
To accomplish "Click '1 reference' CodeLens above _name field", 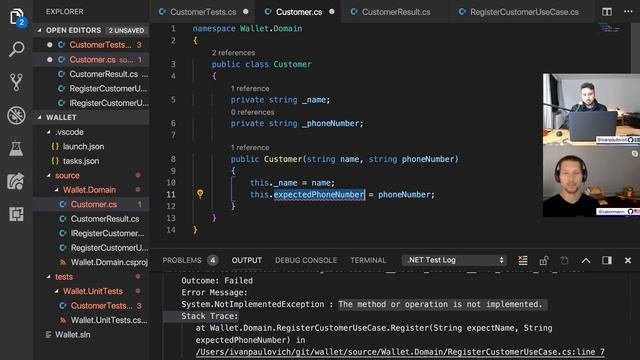I will click(x=250, y=89).
